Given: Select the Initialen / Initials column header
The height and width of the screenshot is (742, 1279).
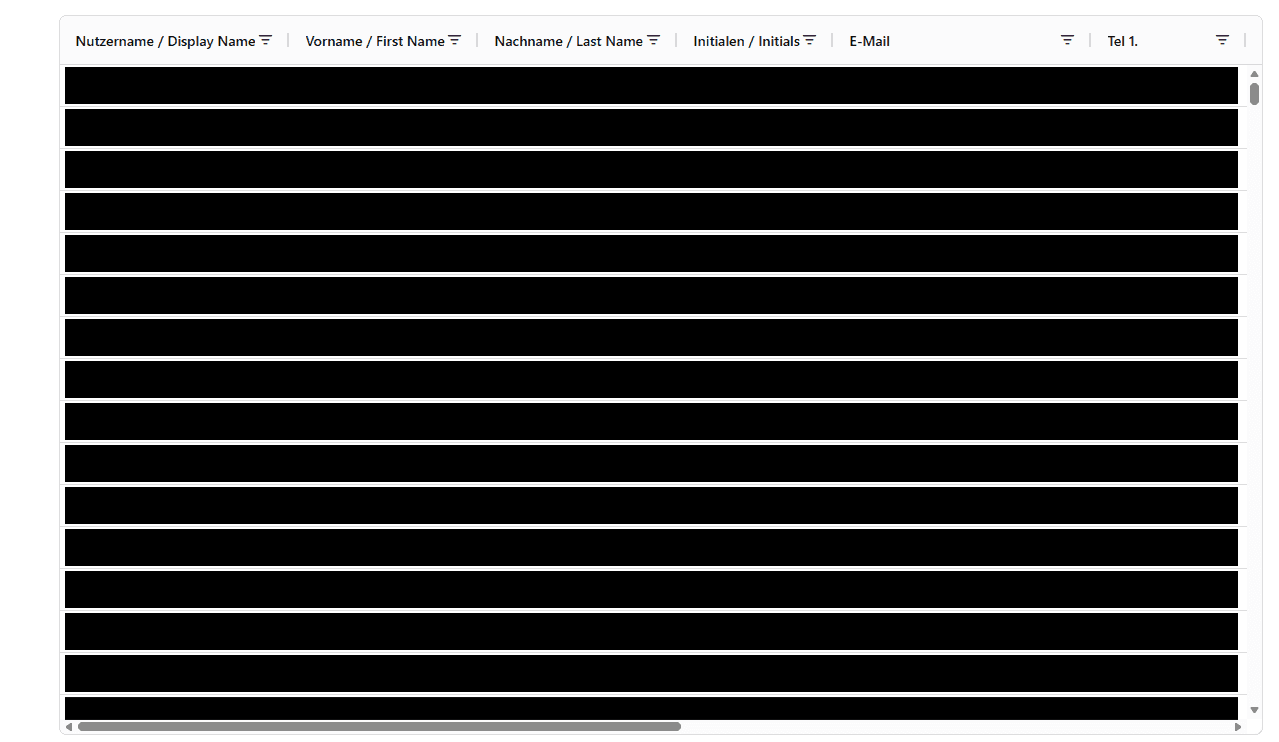Looking at the screenshot, I should (x=746, y=41).
